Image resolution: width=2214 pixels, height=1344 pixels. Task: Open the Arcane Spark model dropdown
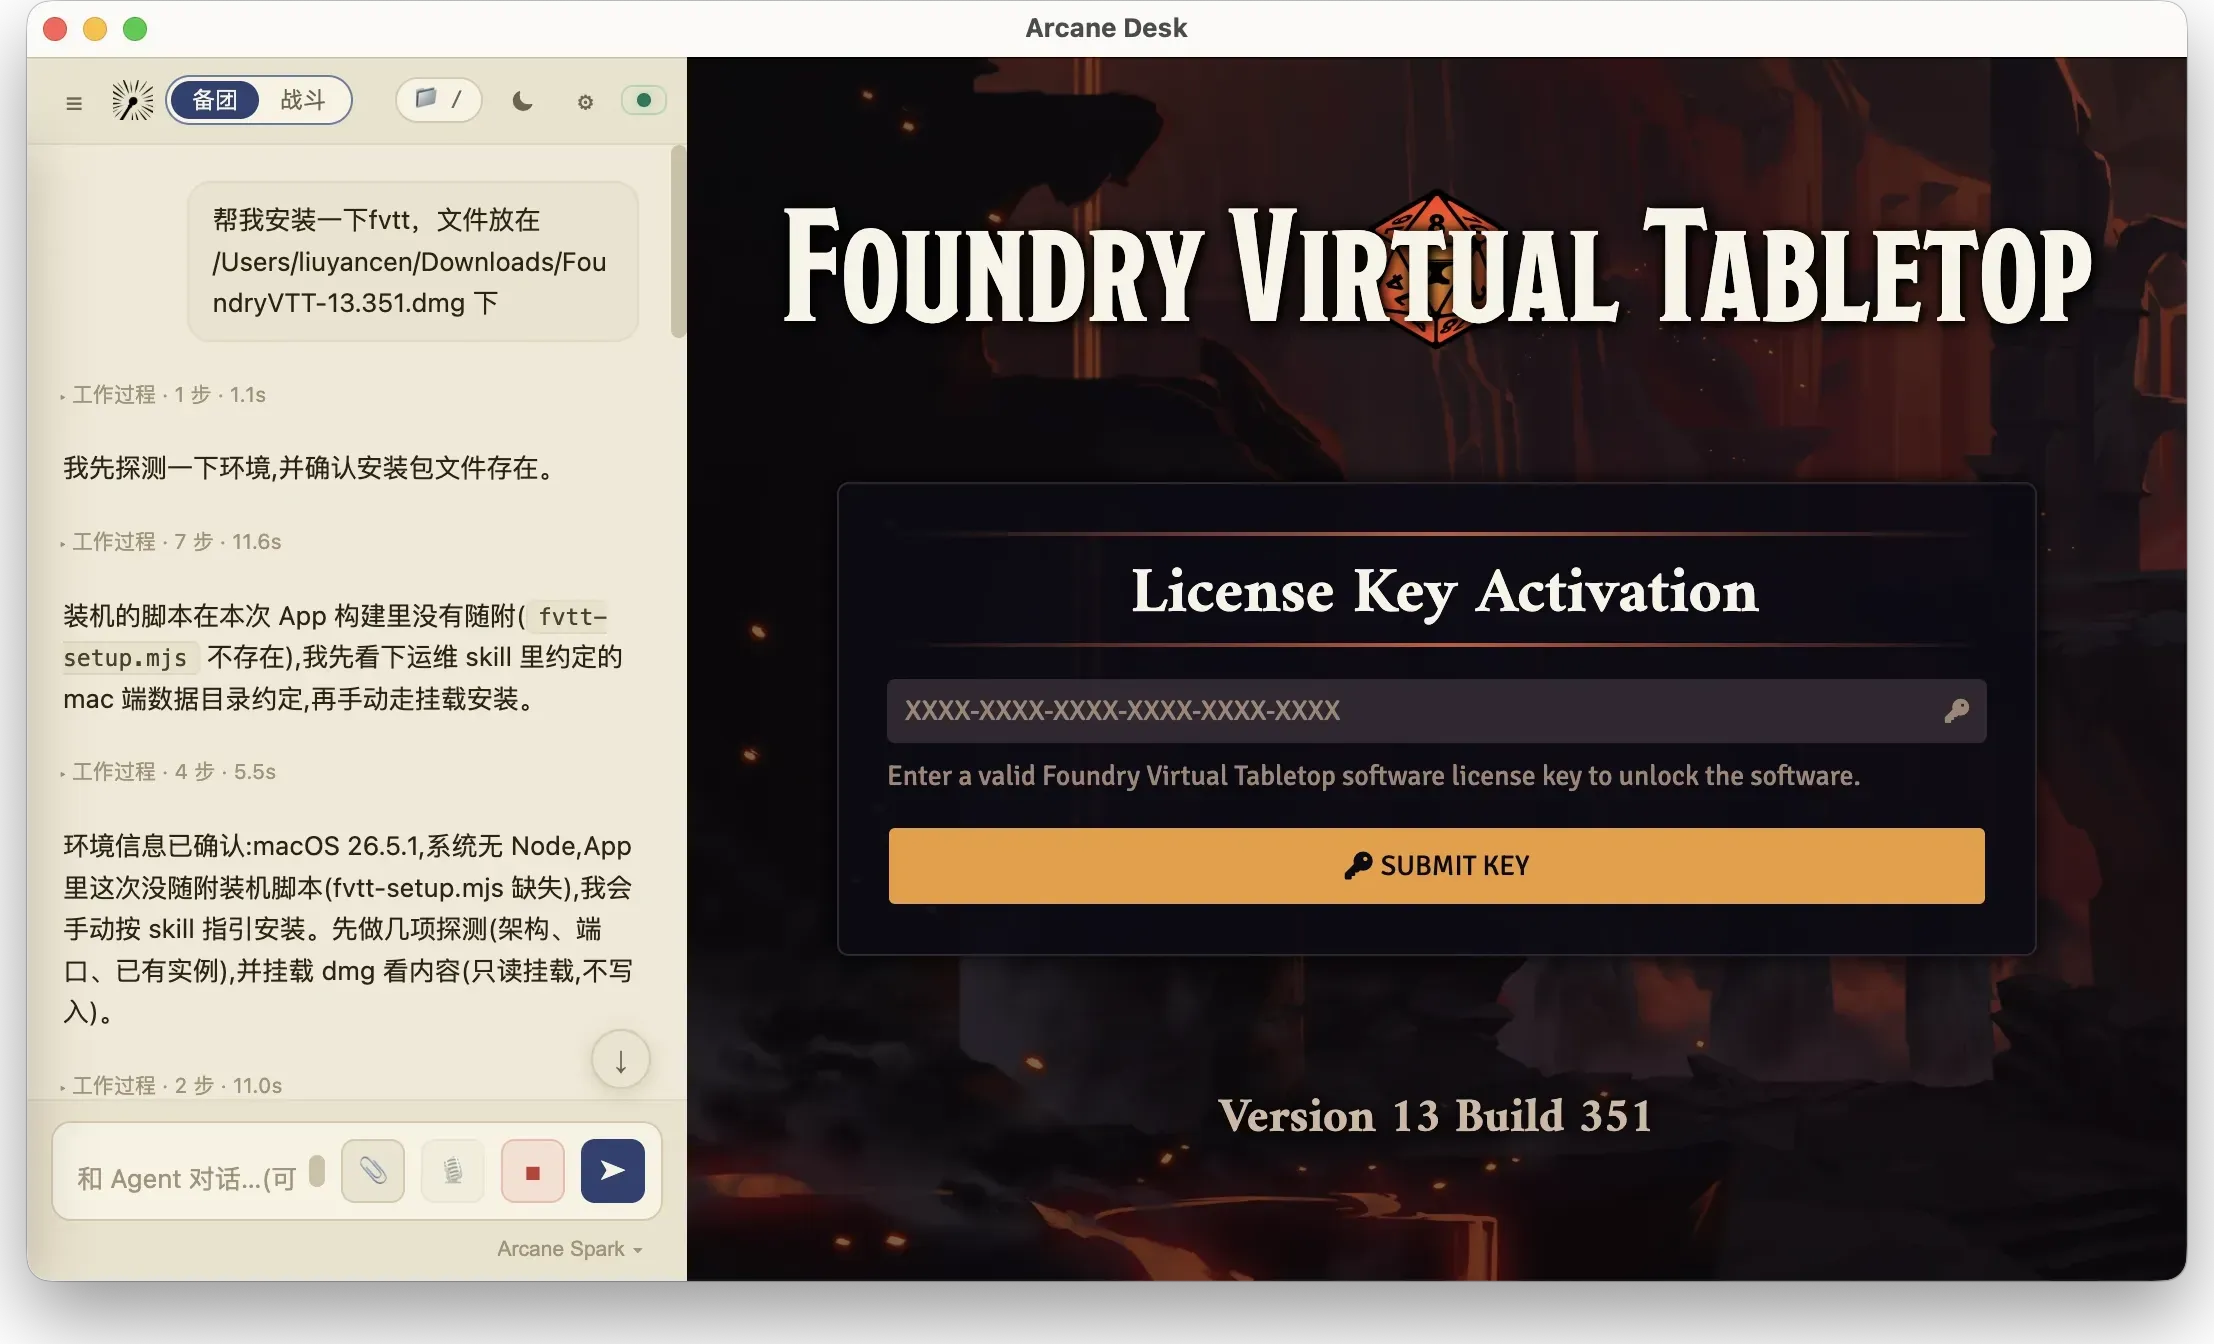pyautogui.click(x=570, y=1249)
